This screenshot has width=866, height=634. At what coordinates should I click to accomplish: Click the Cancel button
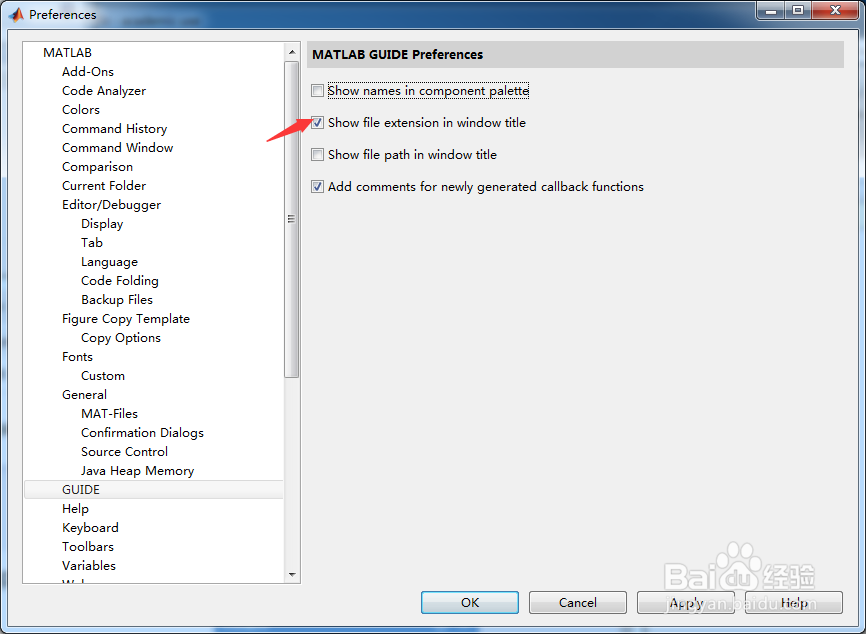click(x=578, y=603)
